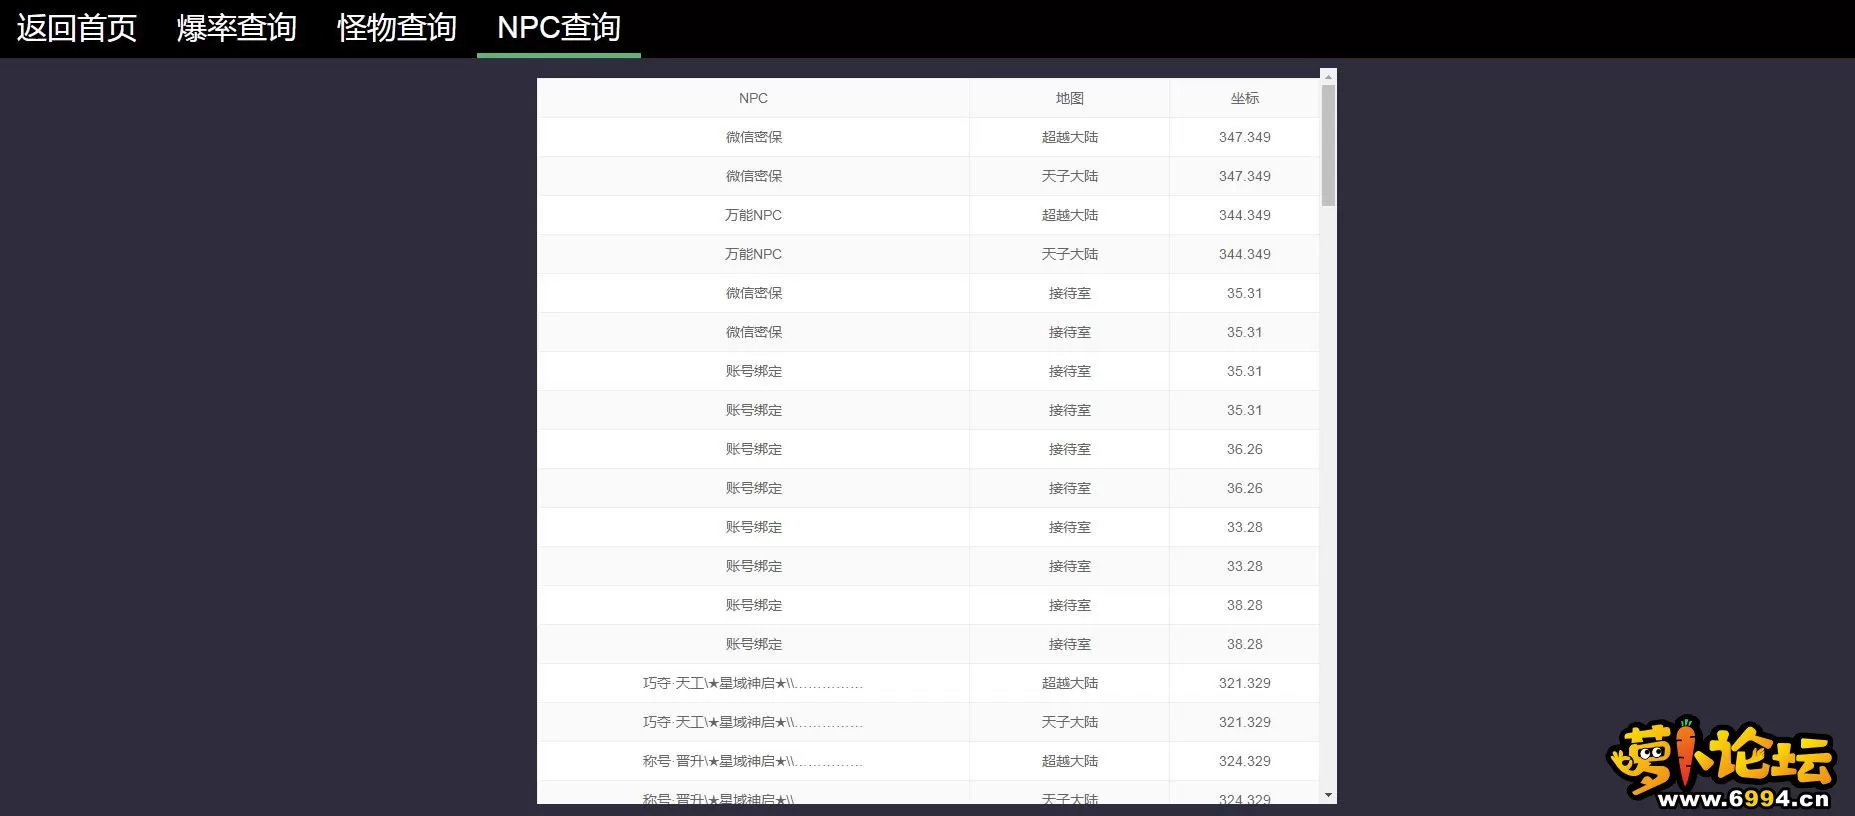
Task: Select 万能NPC in the 超越大陆 row
Action: click(x=753, y=215)
